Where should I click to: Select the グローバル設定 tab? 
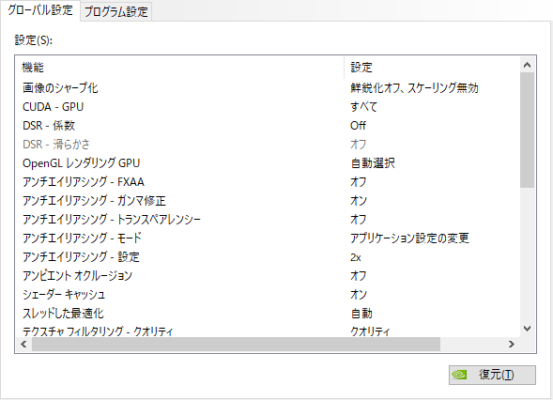(40, 10)
